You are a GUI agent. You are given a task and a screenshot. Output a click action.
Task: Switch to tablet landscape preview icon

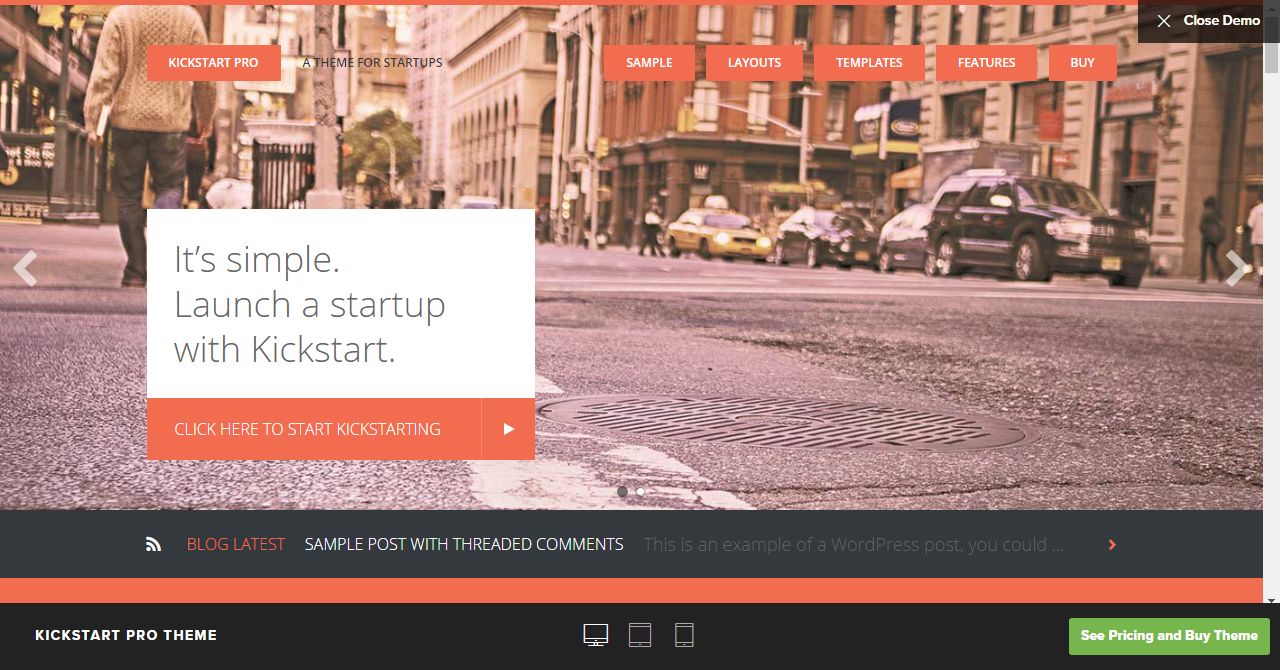[640, 635]
